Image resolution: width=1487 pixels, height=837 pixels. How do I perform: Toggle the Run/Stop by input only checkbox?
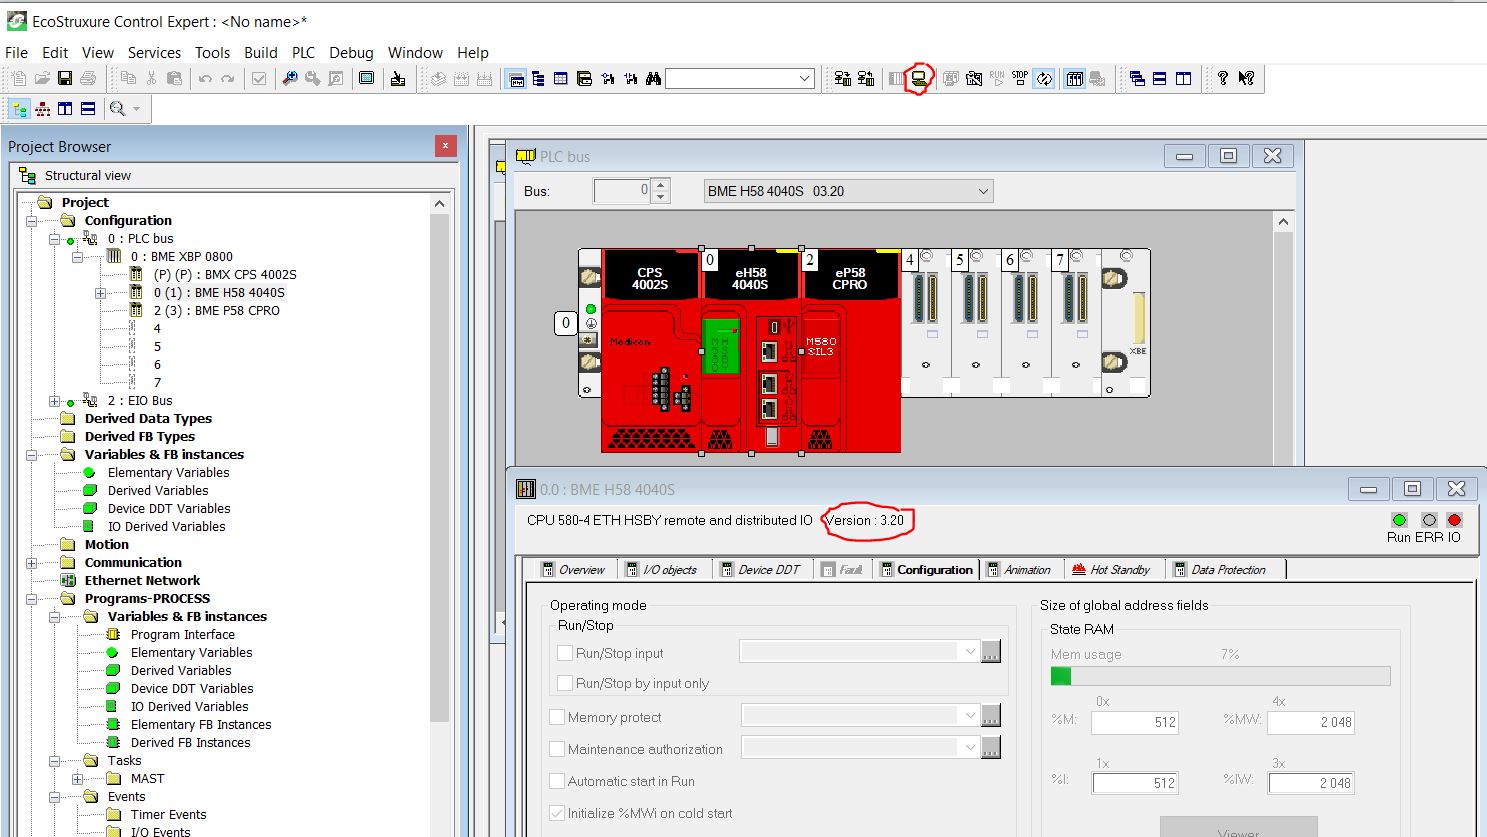(x=565, y=683)
